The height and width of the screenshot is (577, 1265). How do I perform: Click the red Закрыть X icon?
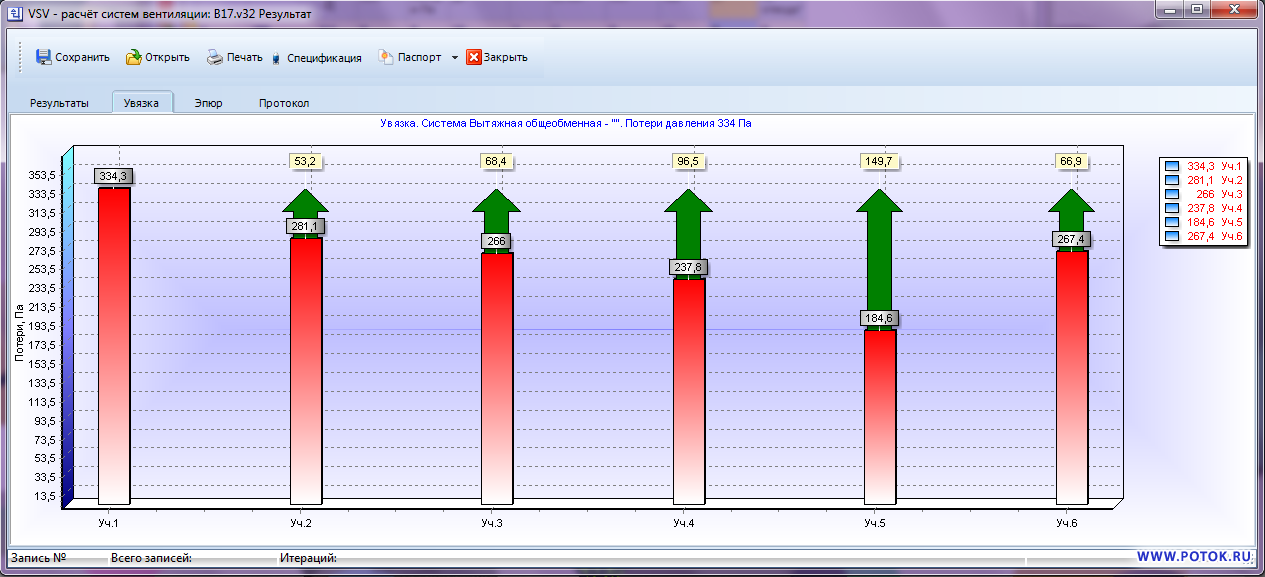point(474,57)
